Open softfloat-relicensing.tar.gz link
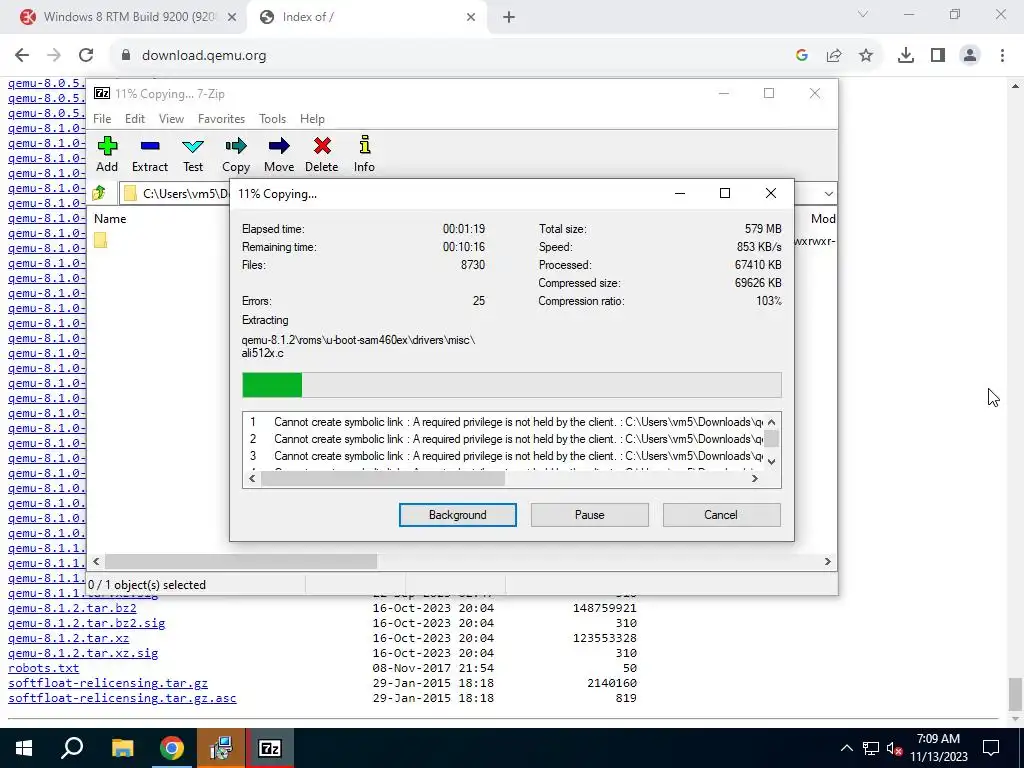 (108, 683)
